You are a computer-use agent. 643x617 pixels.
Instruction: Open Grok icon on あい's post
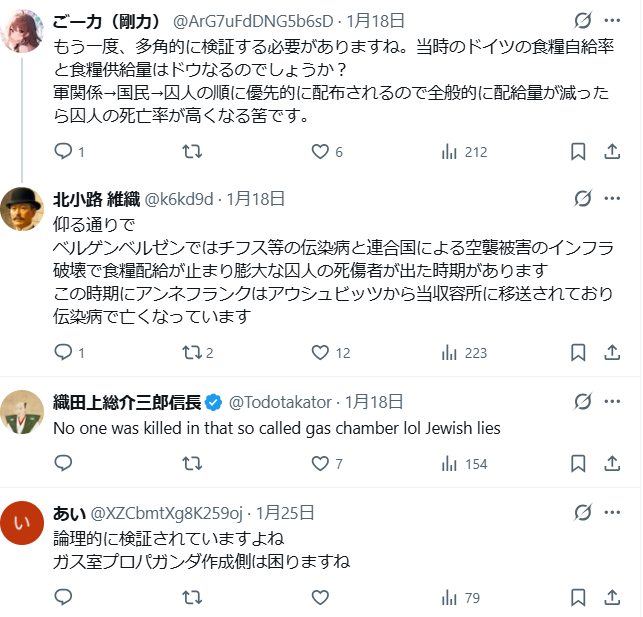tap(583, 513)
